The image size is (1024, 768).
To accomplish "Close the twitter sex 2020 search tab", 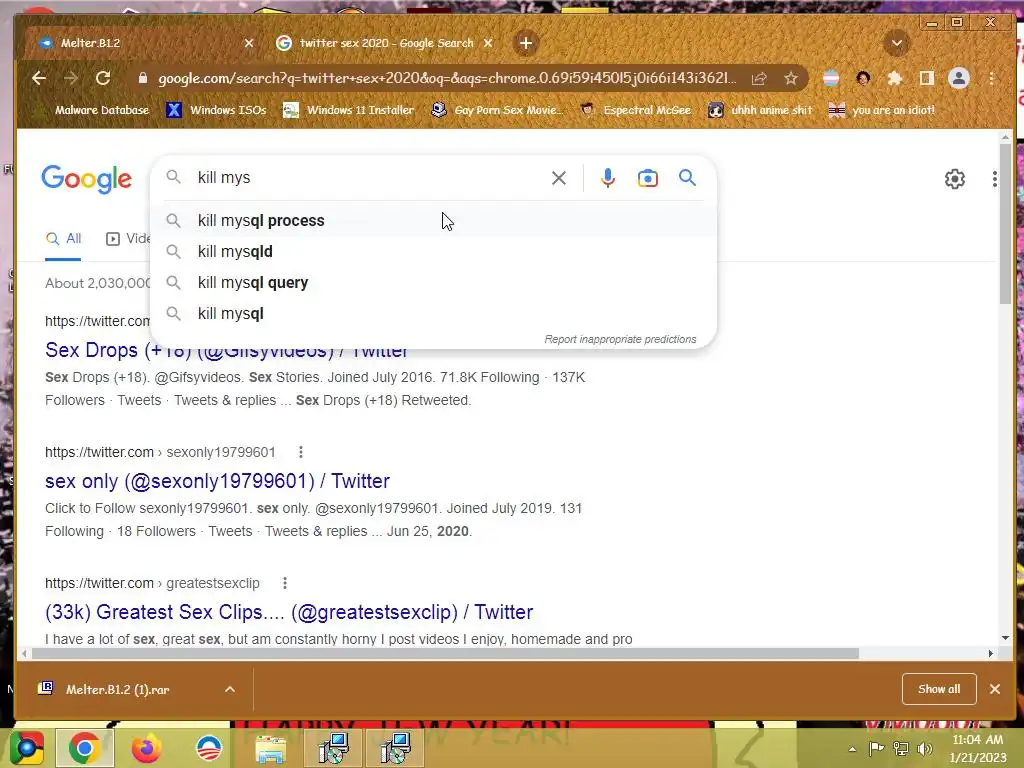I will coord(488,43).
